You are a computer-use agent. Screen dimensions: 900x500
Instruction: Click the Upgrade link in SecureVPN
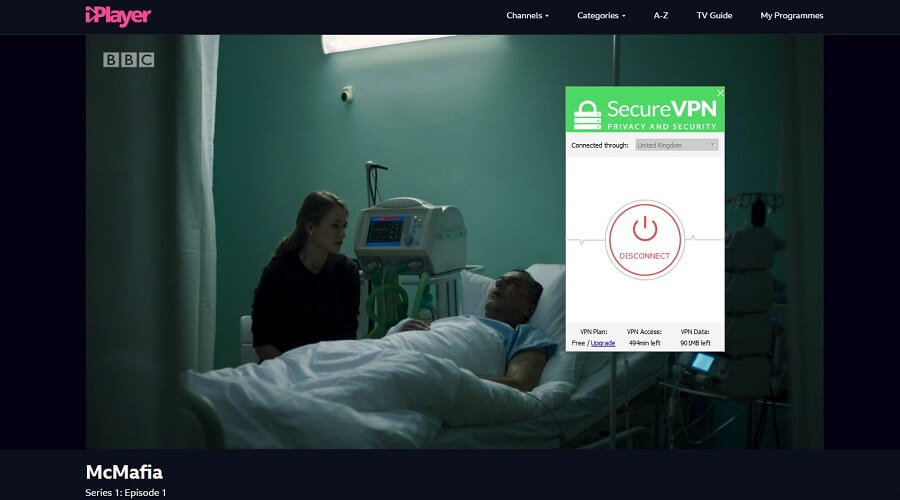(603, 343)
